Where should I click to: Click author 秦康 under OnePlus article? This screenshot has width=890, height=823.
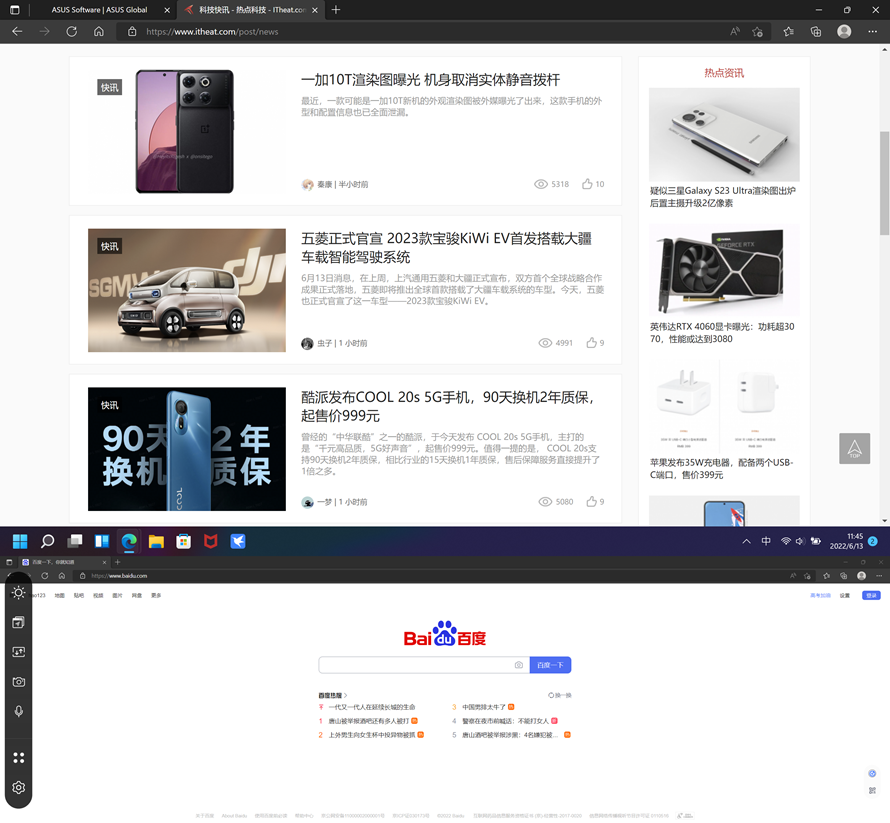pyautogui.click(x=324, y=184)
